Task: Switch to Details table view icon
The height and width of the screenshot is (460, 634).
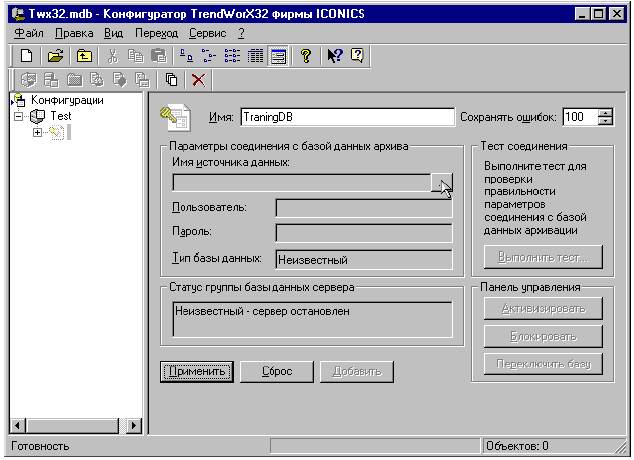Action: (255, 56)
